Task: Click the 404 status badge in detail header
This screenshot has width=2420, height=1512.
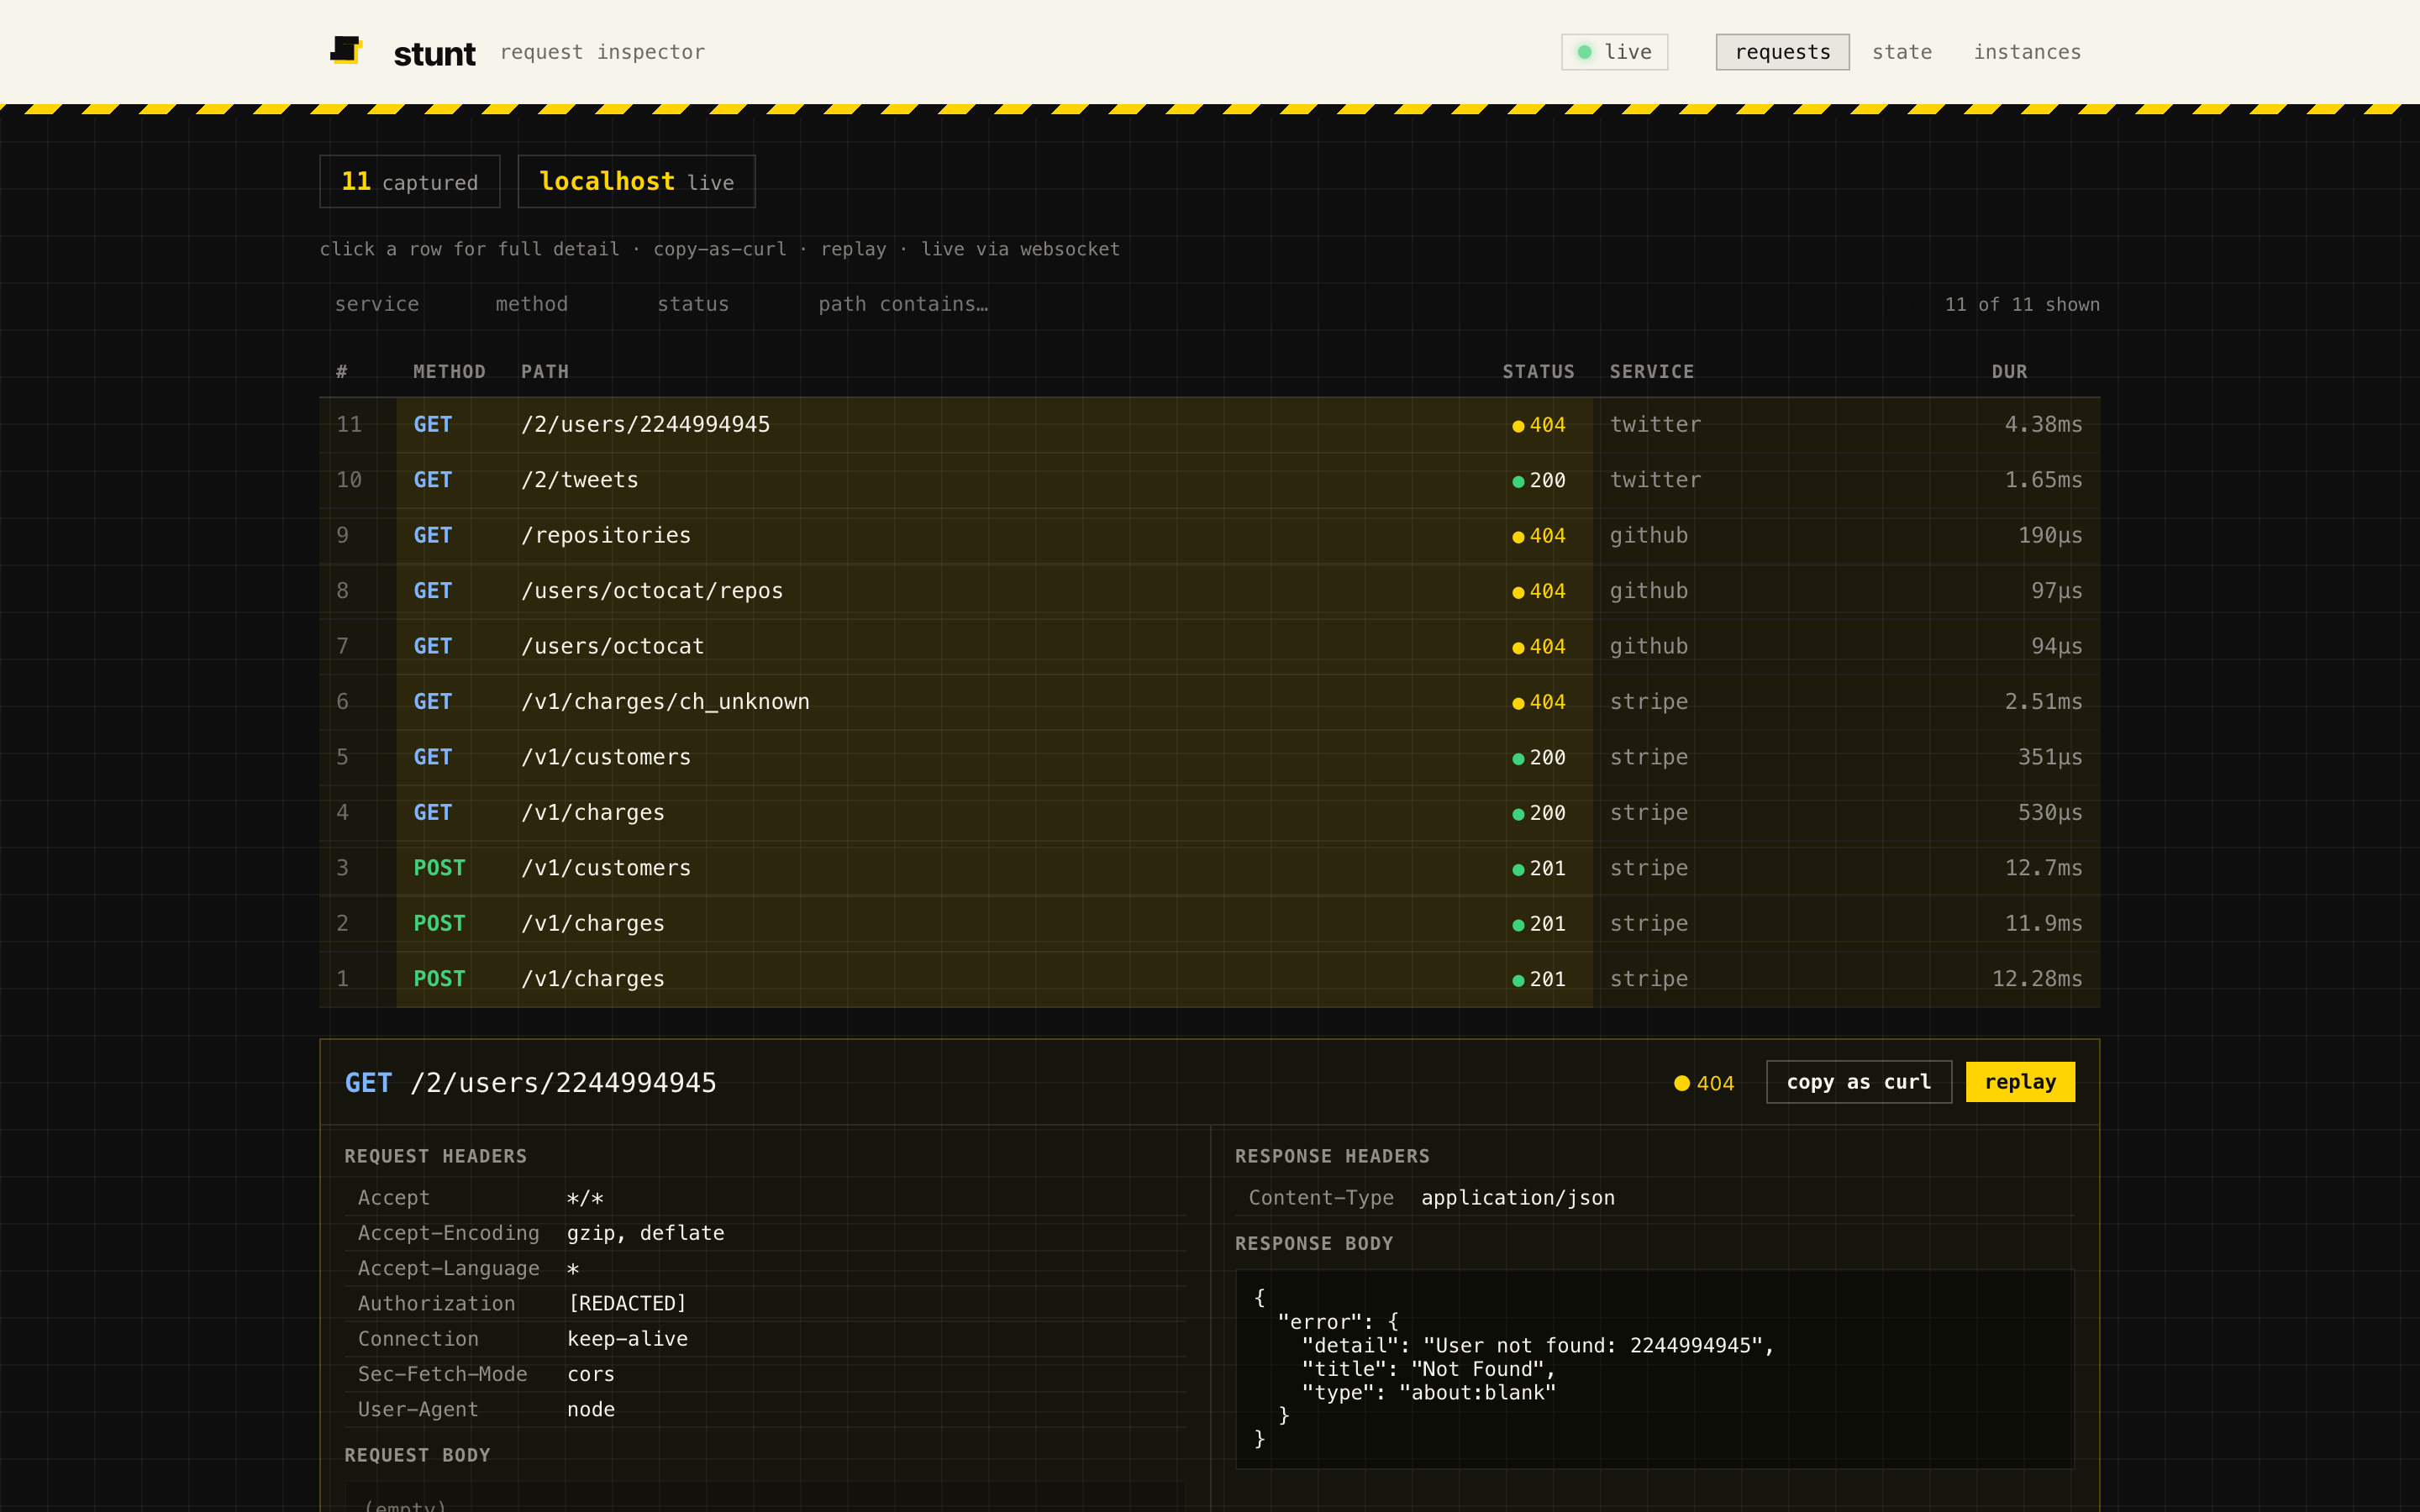Action: point(1704,1083)
